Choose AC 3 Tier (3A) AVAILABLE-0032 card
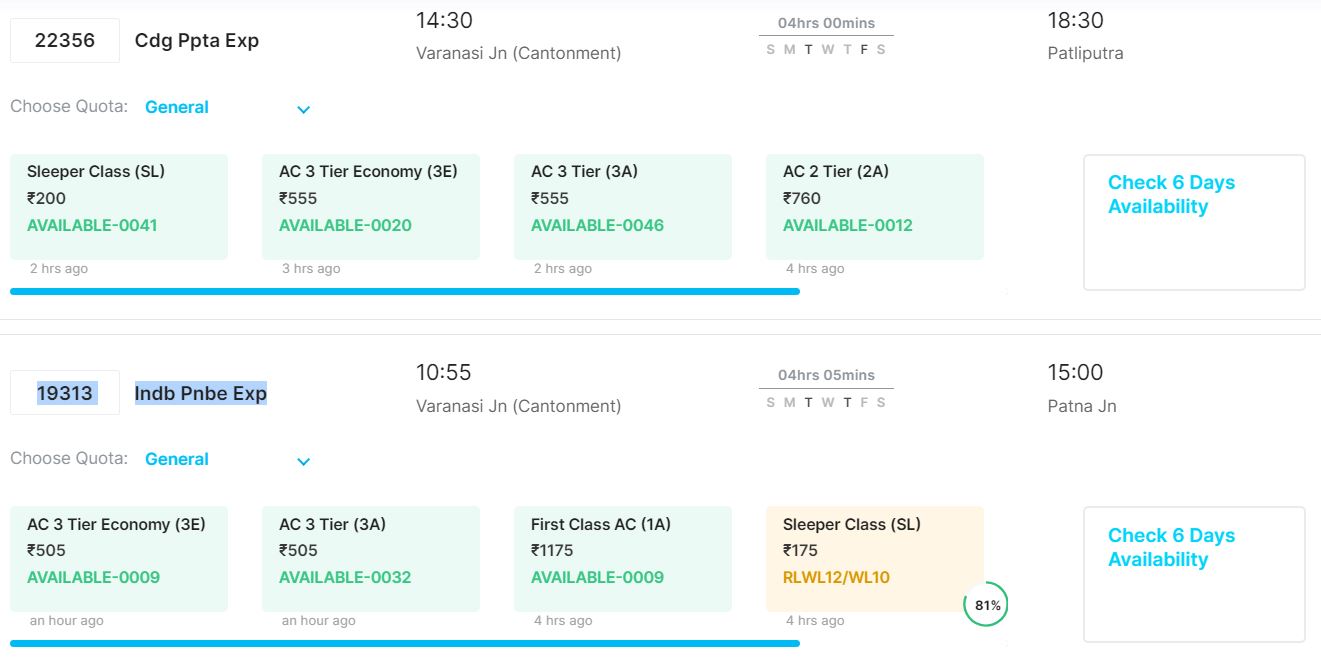 tap(371, 559)
